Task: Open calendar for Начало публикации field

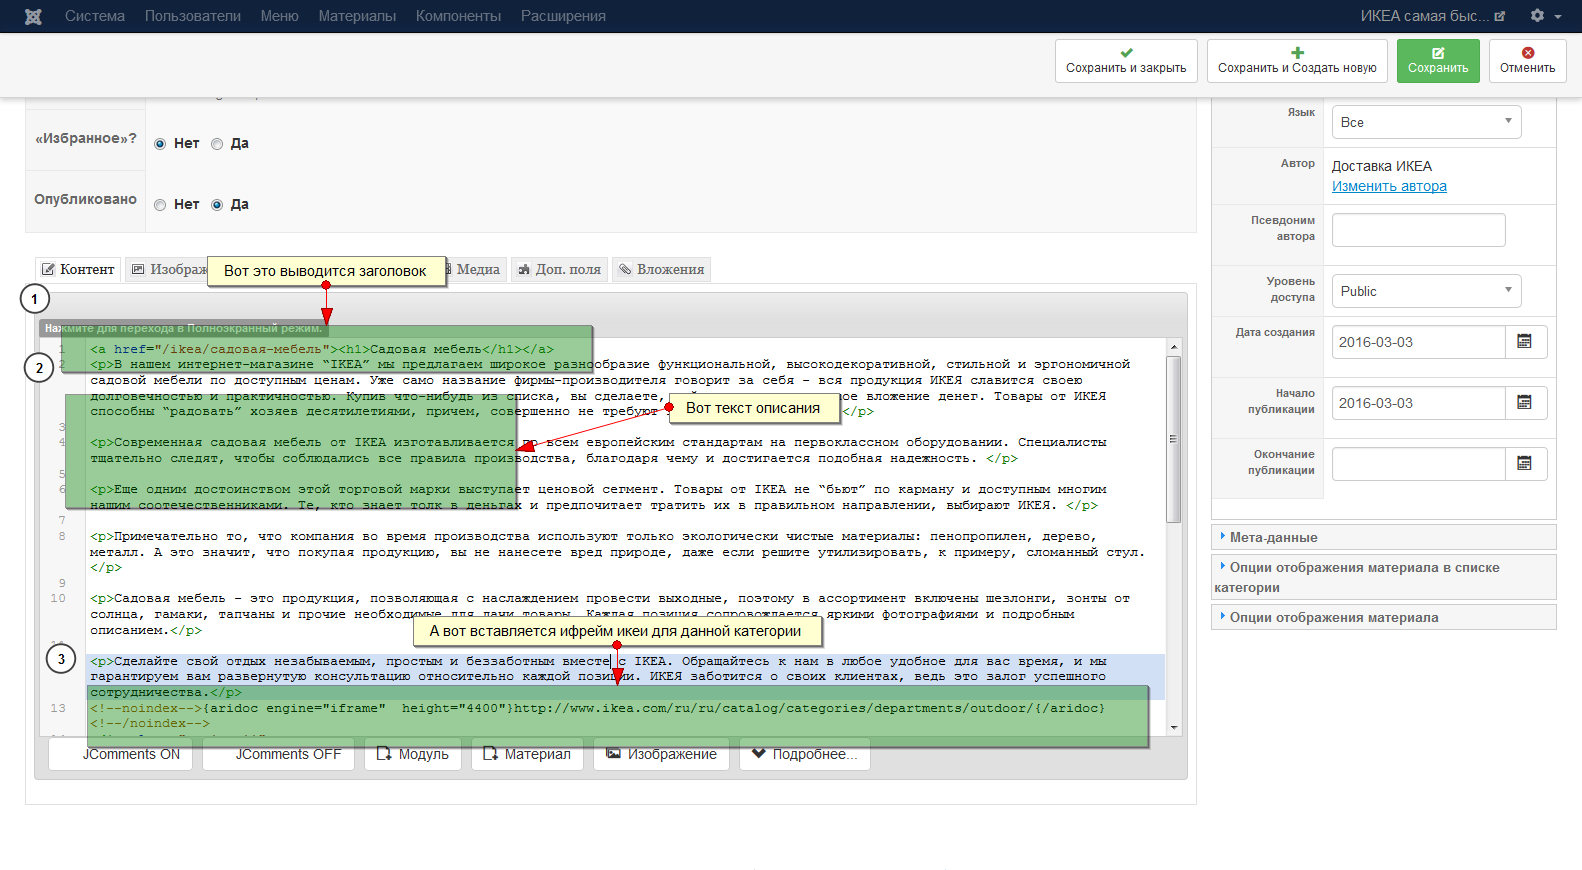Action: tap(1525, 403)
